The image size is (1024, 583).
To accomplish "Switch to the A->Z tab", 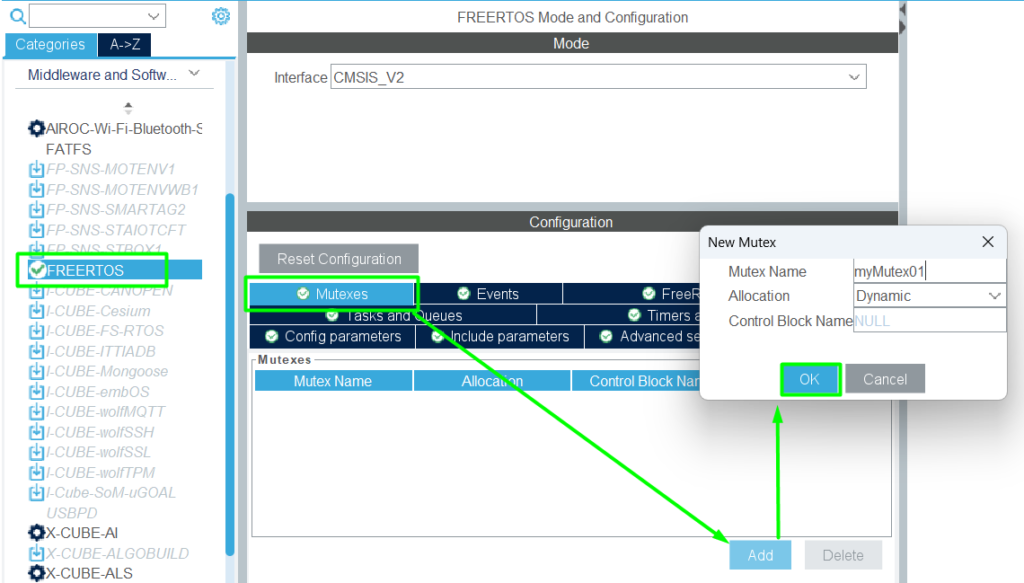I will (125, 44).
